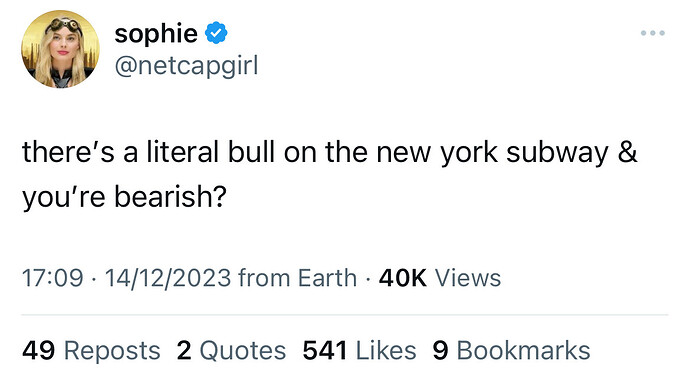Click the "from Earth" location text
Viewport: 690px width, 380px height.
point(297,278)
